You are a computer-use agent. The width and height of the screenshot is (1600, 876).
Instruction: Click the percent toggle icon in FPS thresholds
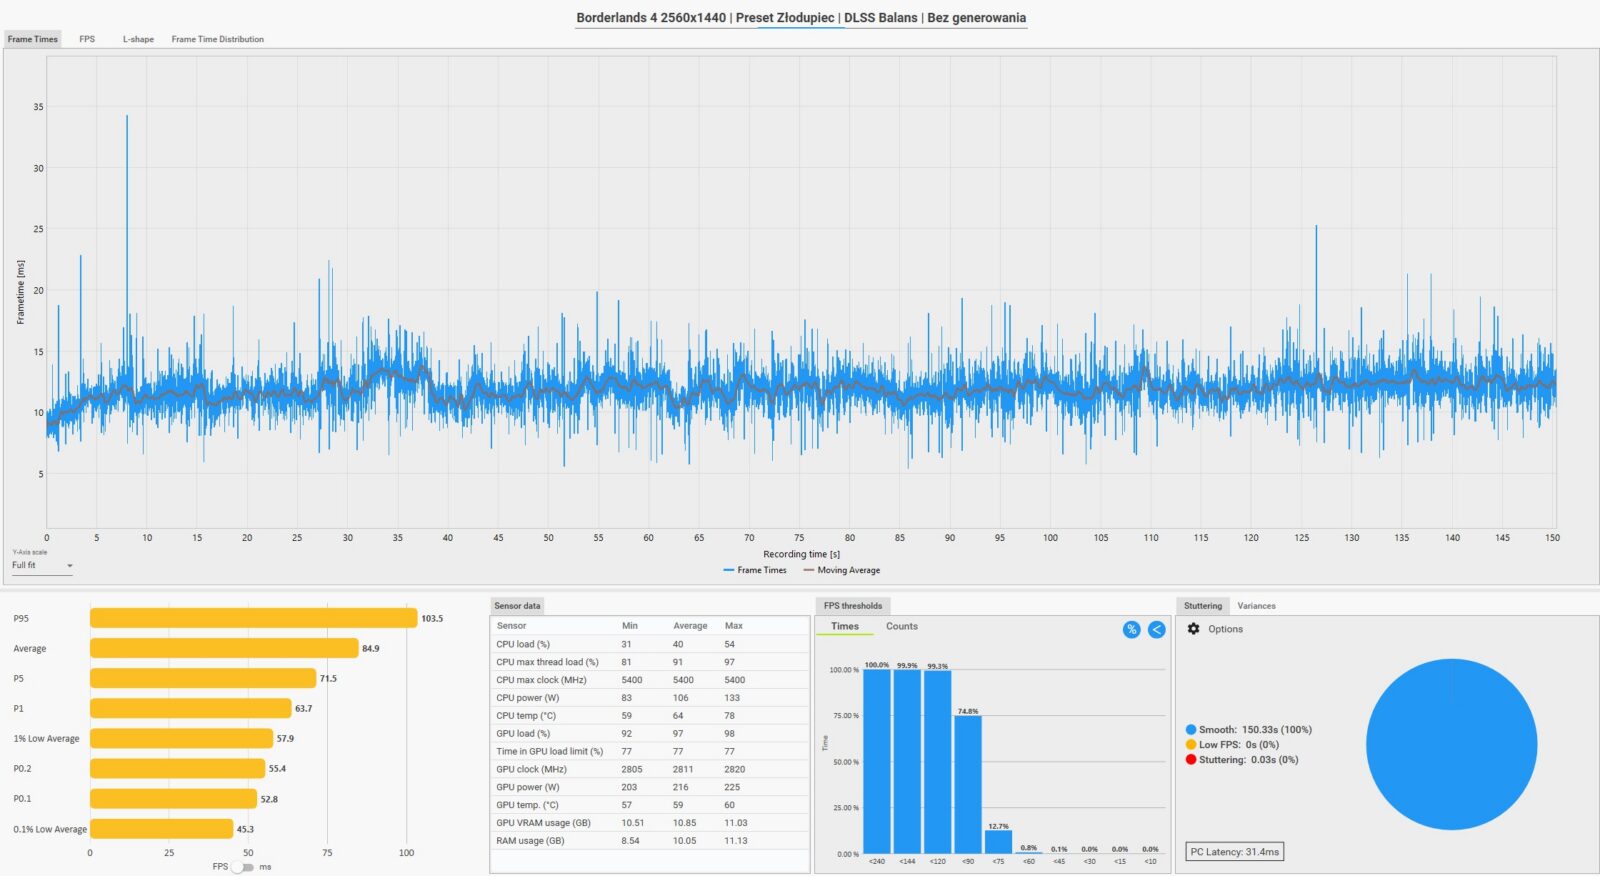click(x=1131, y=629)
